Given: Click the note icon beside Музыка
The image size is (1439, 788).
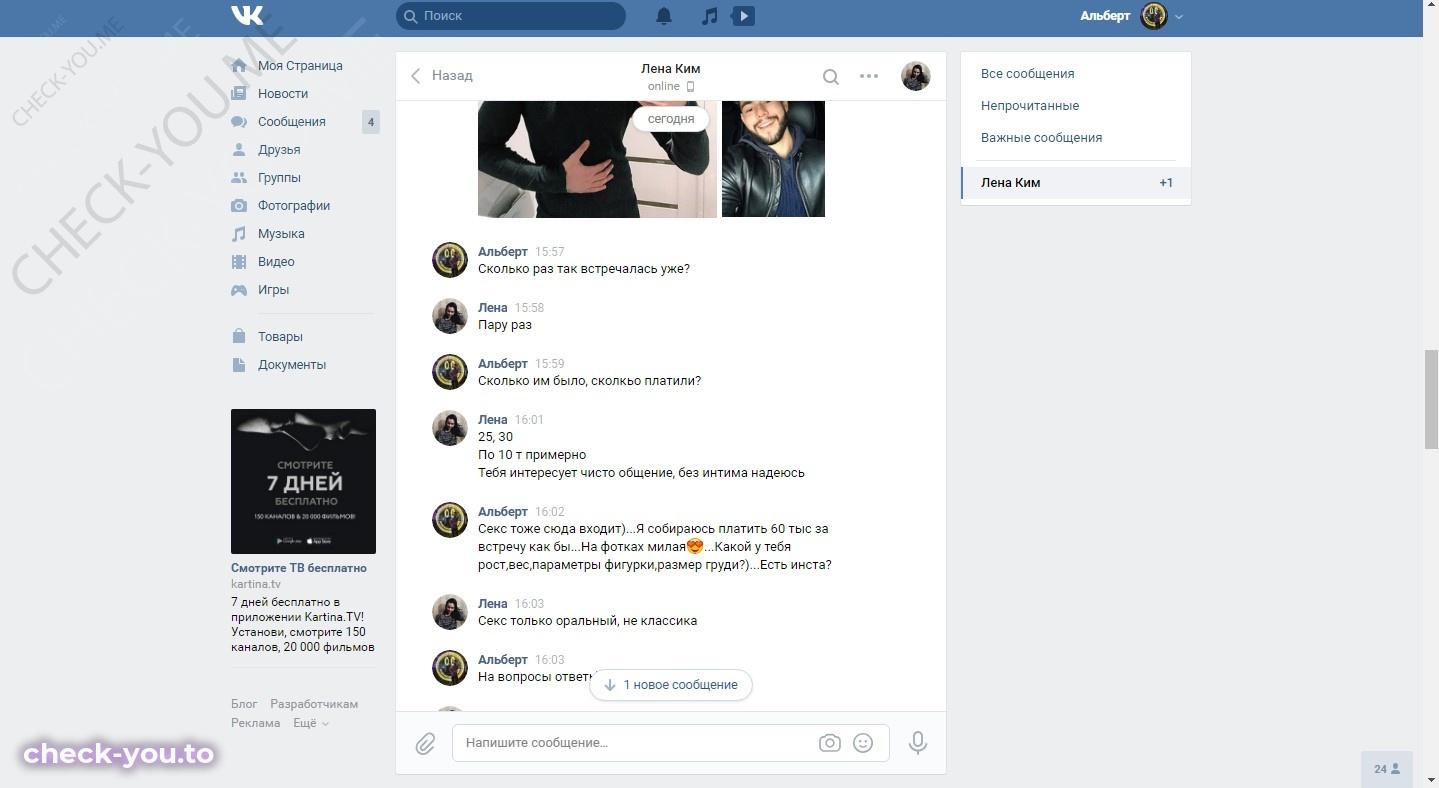Looking at the screenshot, I should click(239, 234).
